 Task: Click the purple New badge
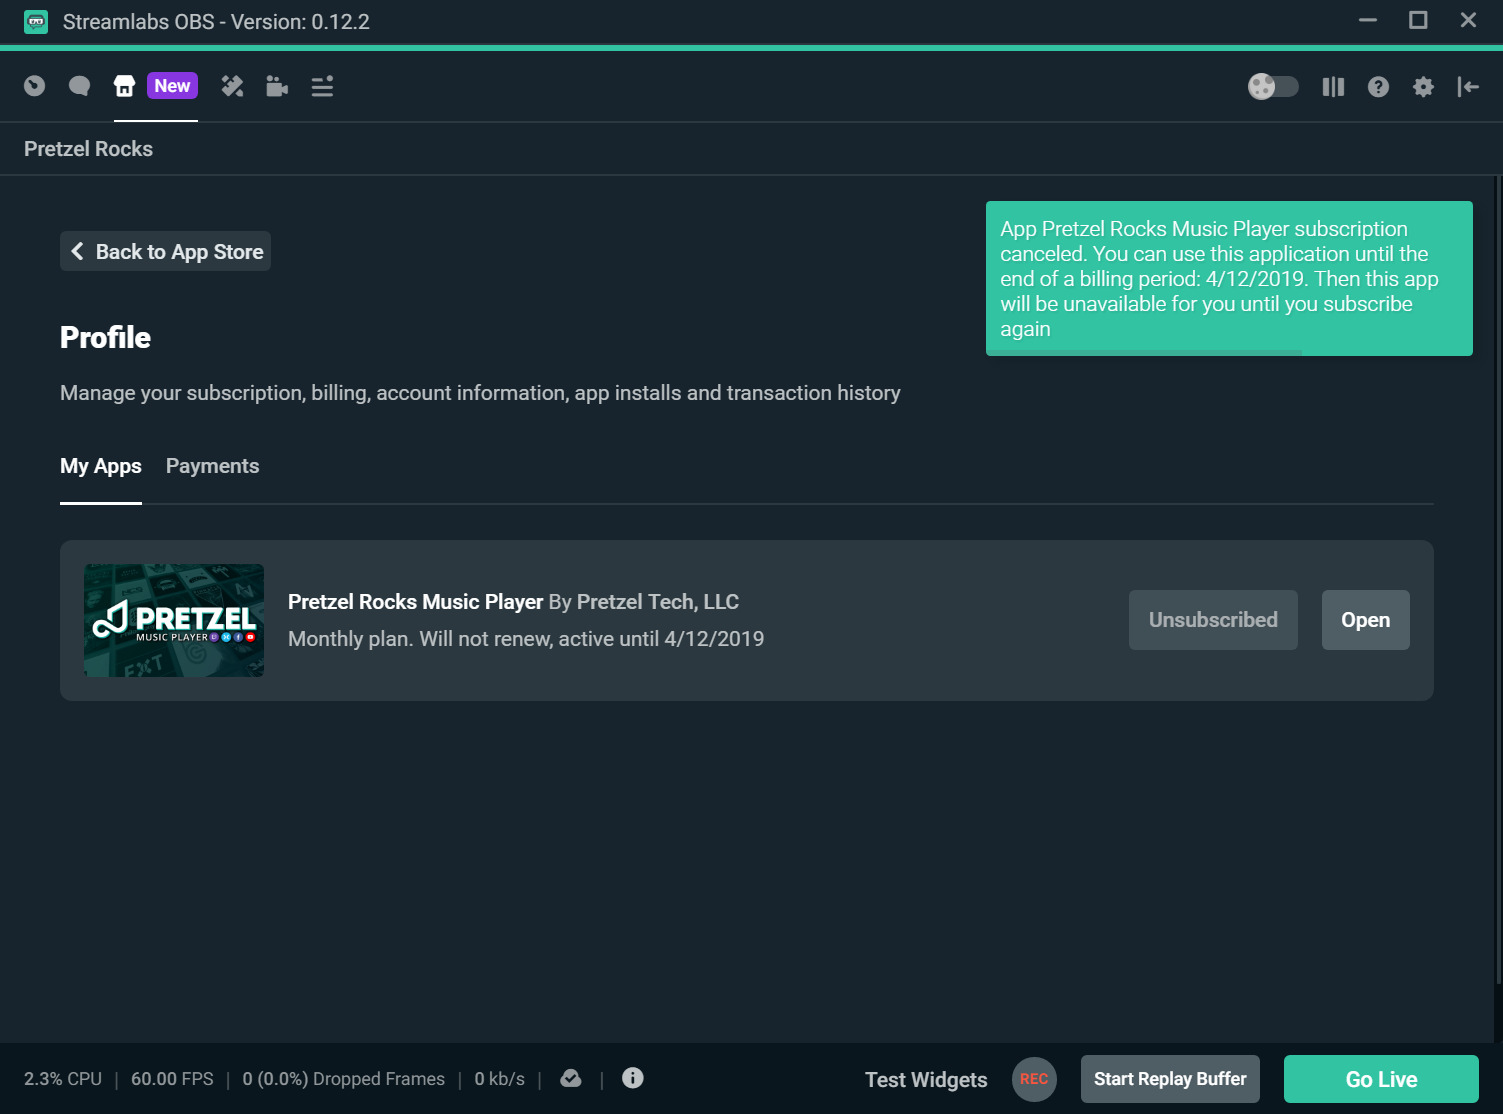pyautogui.click(x=172, y=86)
